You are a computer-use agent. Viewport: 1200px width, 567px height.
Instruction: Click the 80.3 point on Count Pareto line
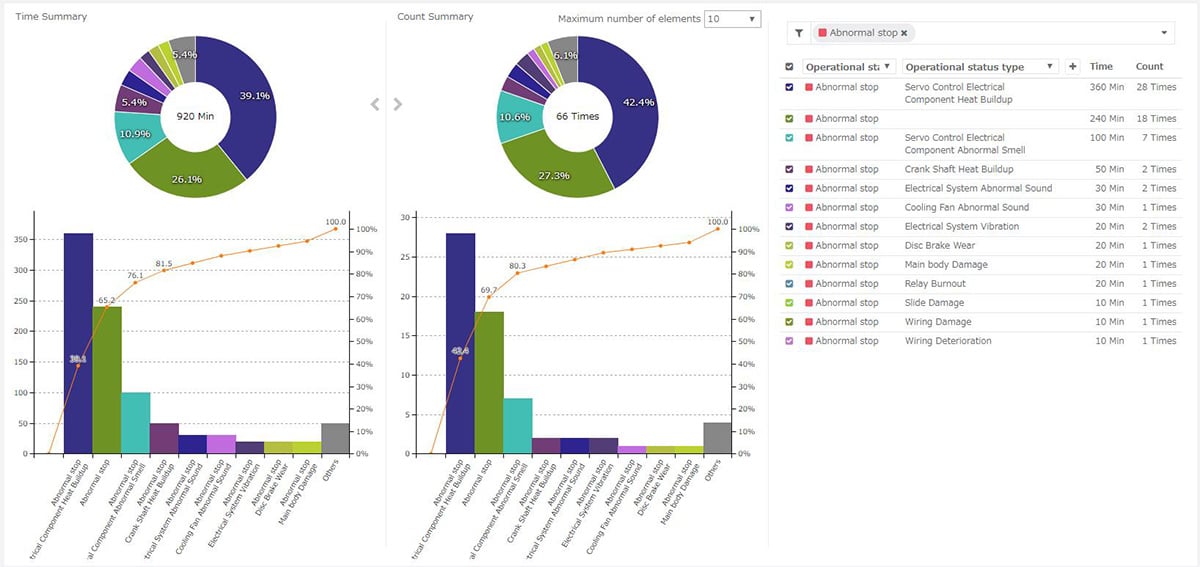pyautogui.click(x=518, y=273)
